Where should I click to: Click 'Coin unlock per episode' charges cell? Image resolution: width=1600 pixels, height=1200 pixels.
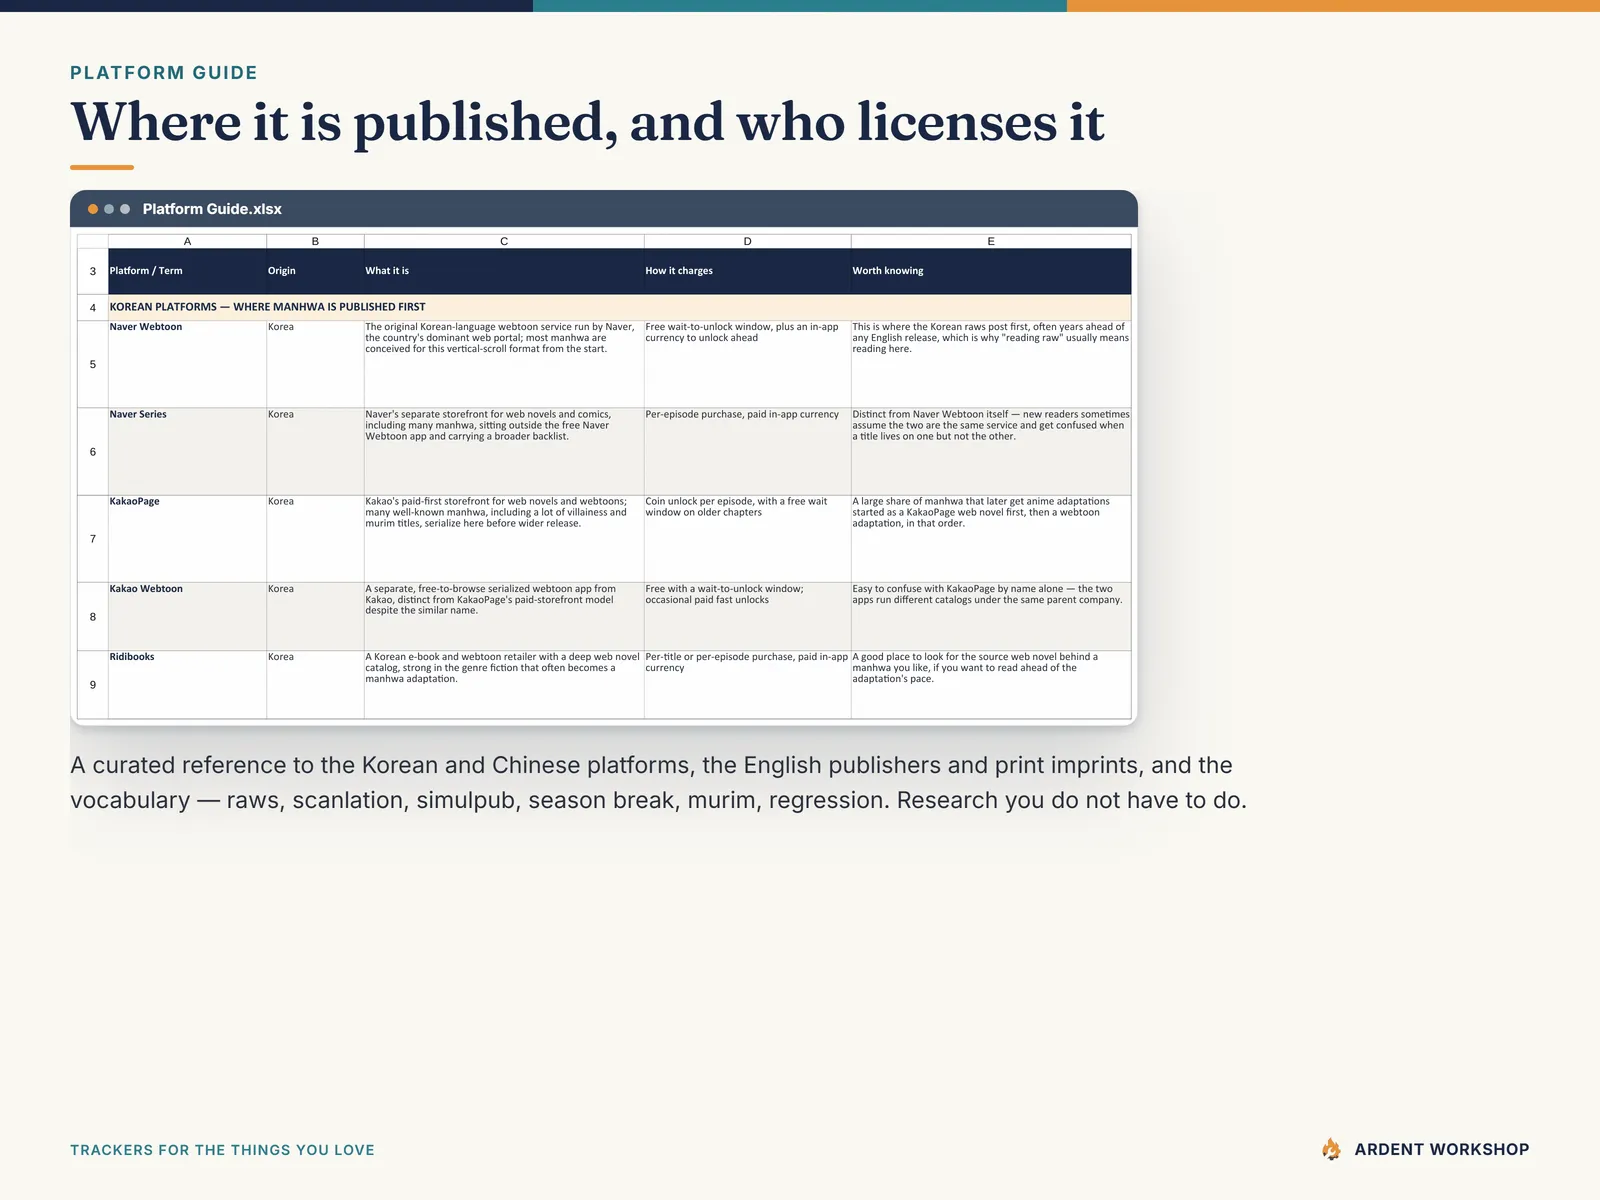747,539
